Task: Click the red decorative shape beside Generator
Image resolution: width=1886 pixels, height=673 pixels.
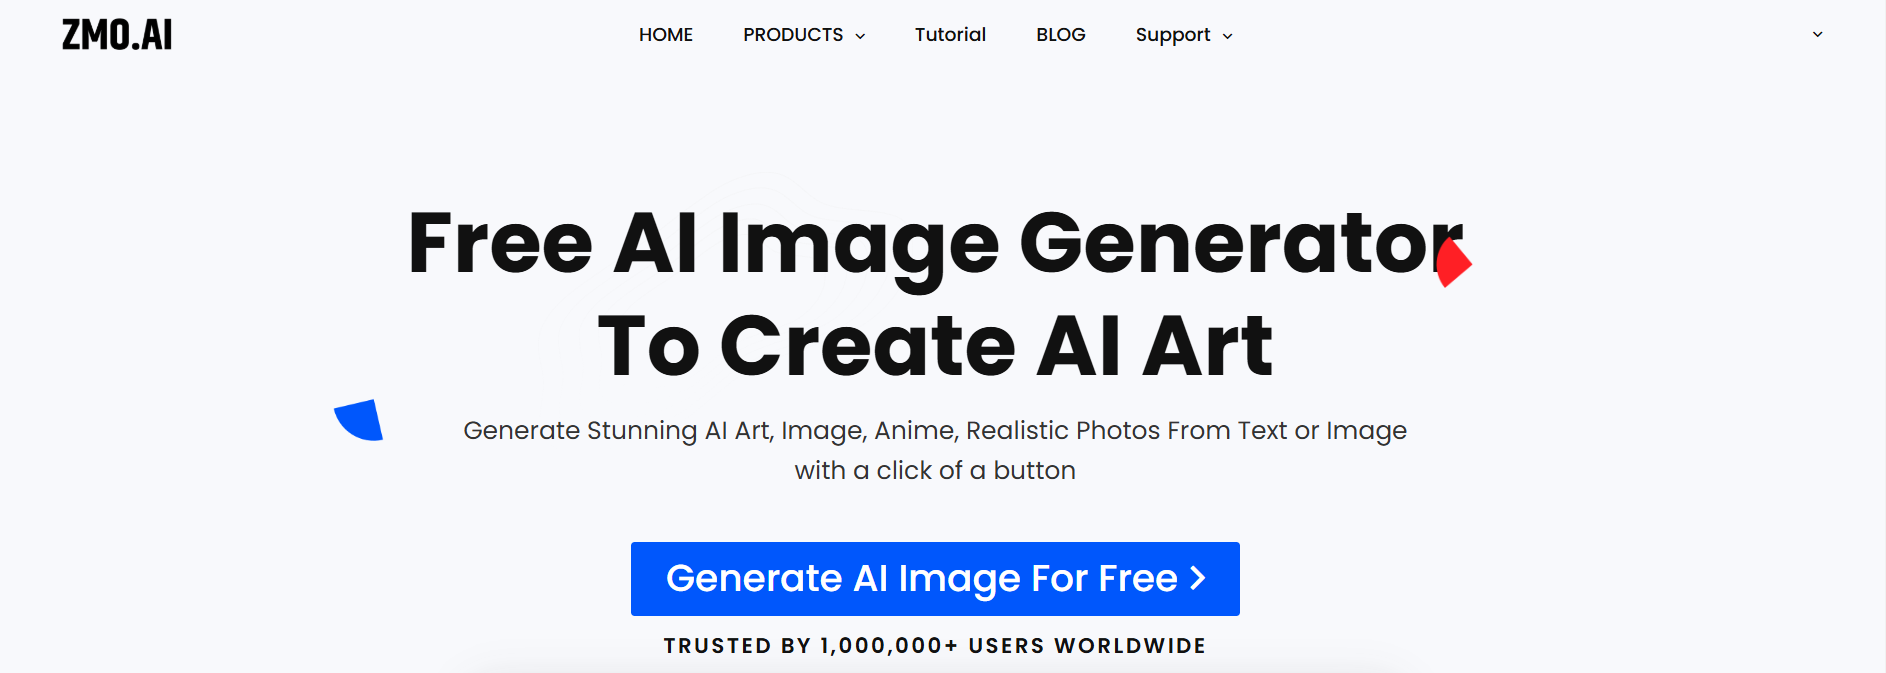Action: click(1454, 264)
